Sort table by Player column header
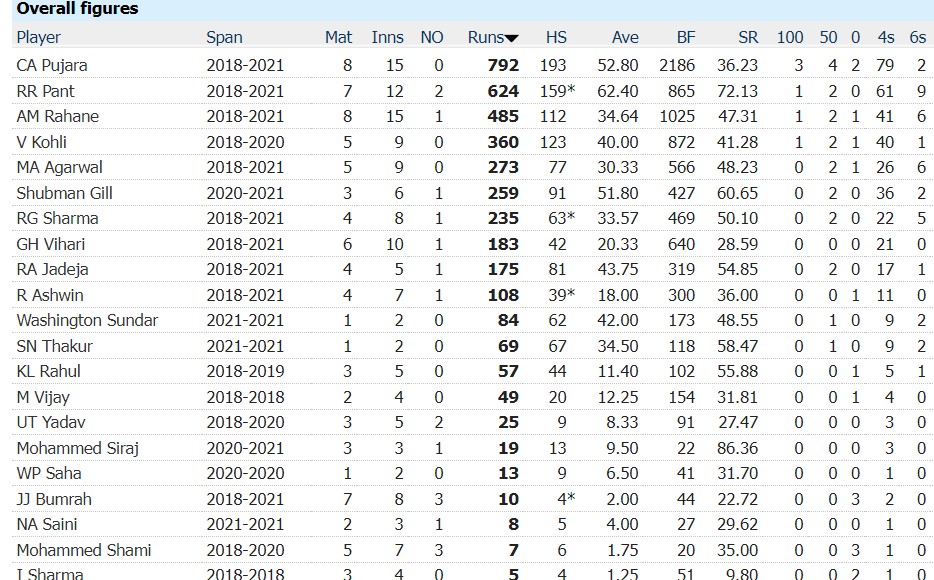Screen dimensions: 934x580 pos(39,37)
